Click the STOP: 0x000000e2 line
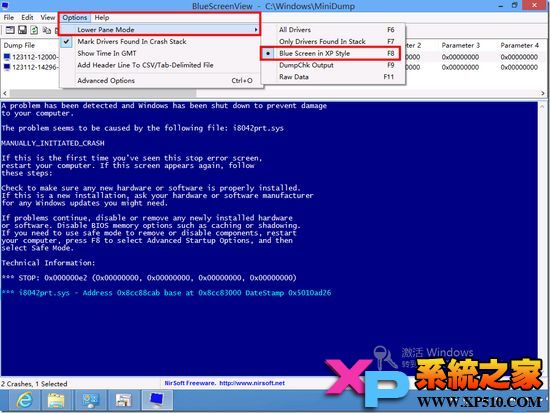Screen dimensions: 550x413 [149, 278]
